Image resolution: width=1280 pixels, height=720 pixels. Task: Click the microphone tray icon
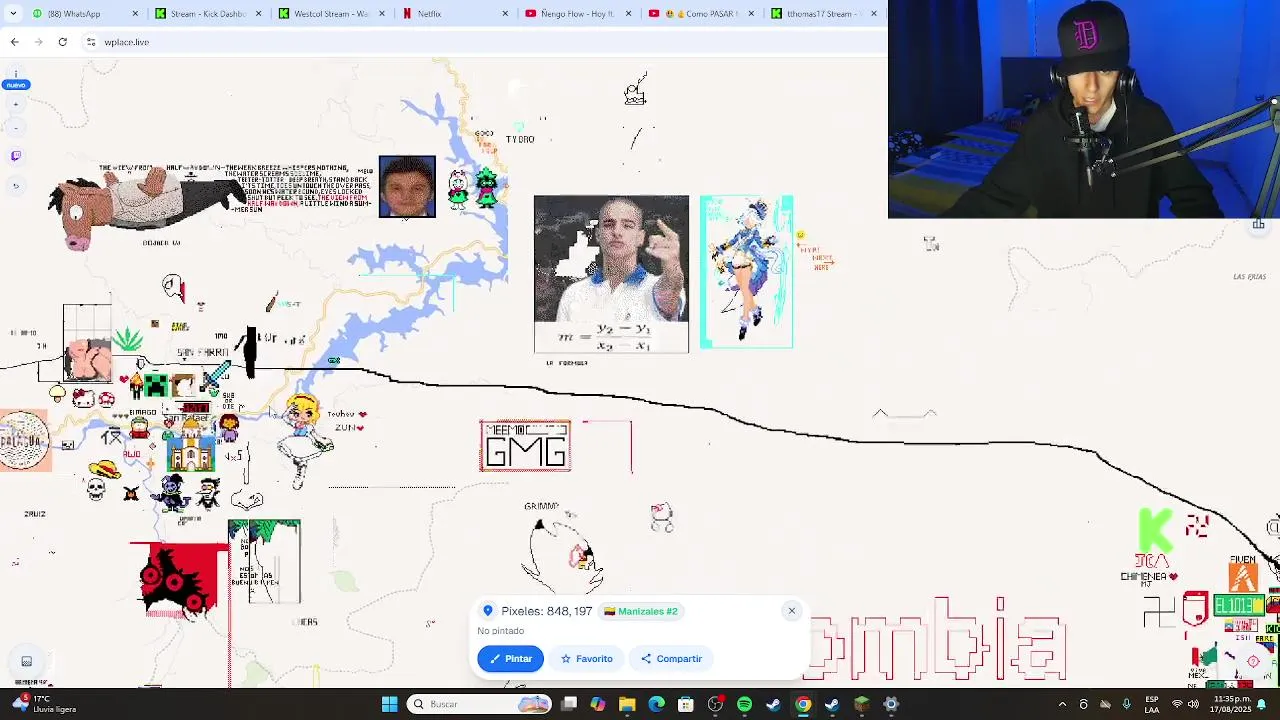pos(1126,704)
